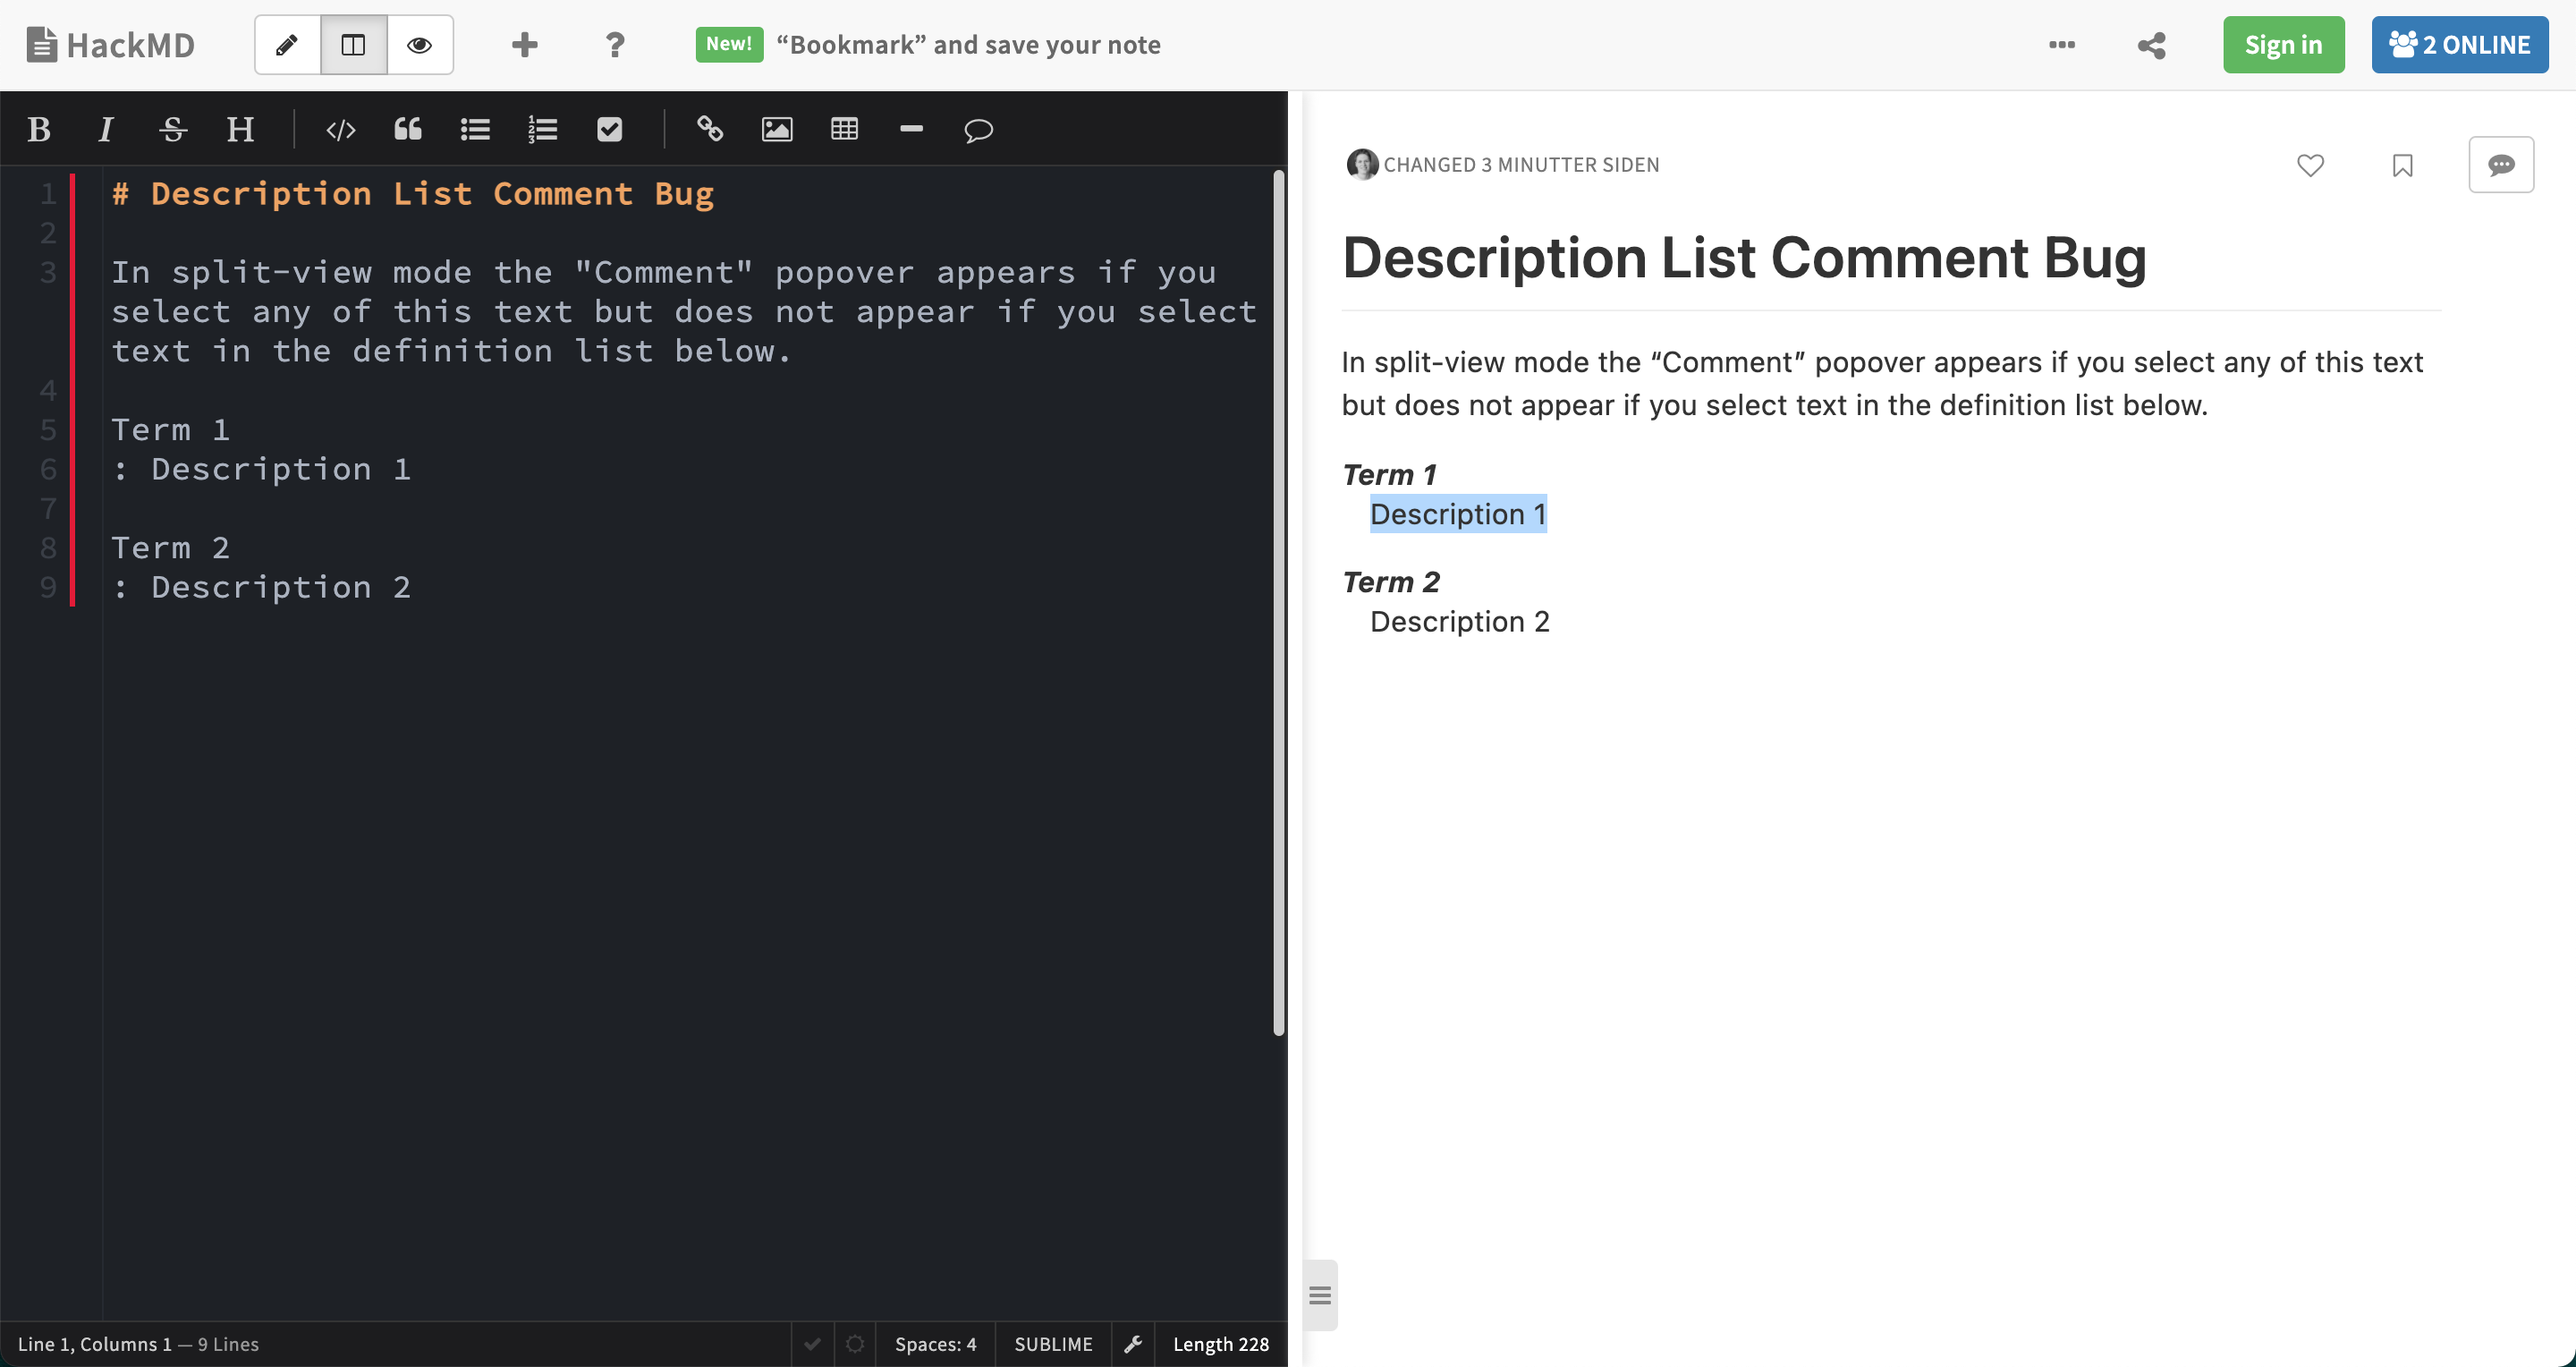Add a link to the note
The image size is (2576, 1367).
point(710,129)
